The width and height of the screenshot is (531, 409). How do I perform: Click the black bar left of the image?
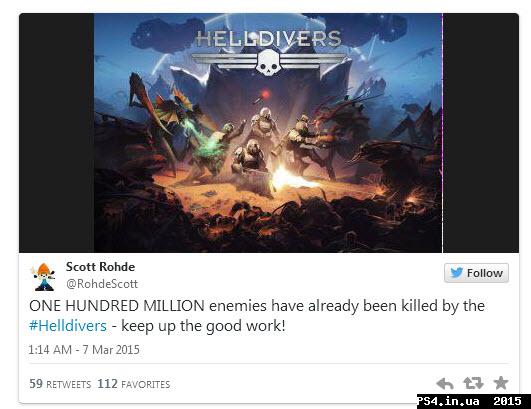coord(57,133)
